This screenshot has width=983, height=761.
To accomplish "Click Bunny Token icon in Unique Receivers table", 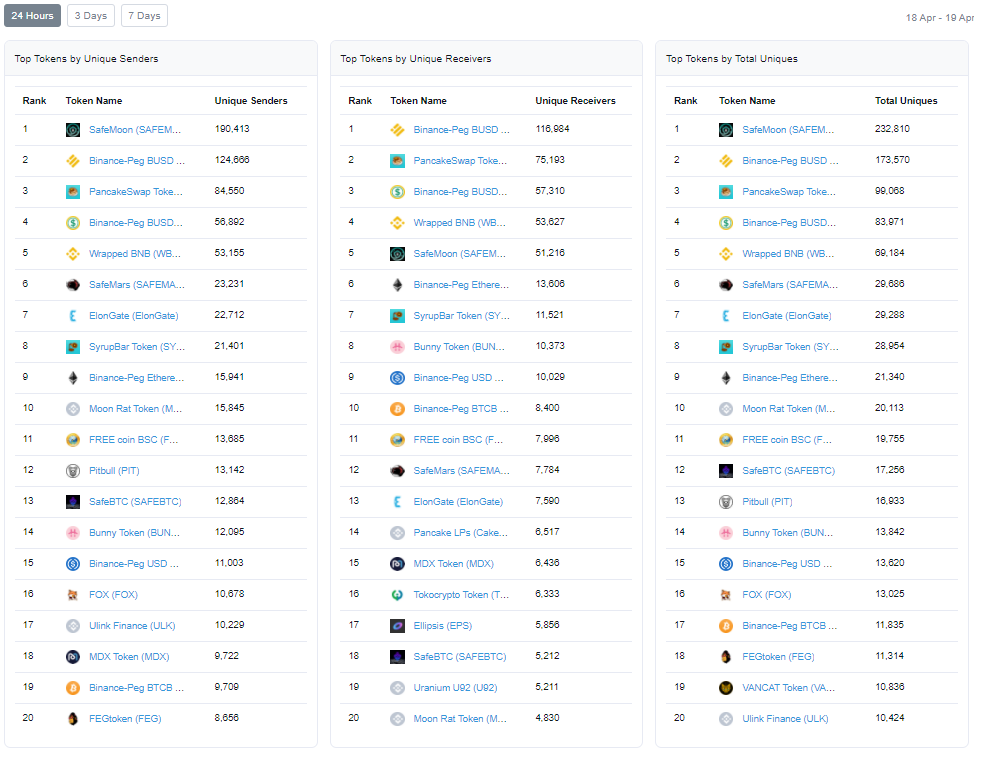I will tap(397, 347).
